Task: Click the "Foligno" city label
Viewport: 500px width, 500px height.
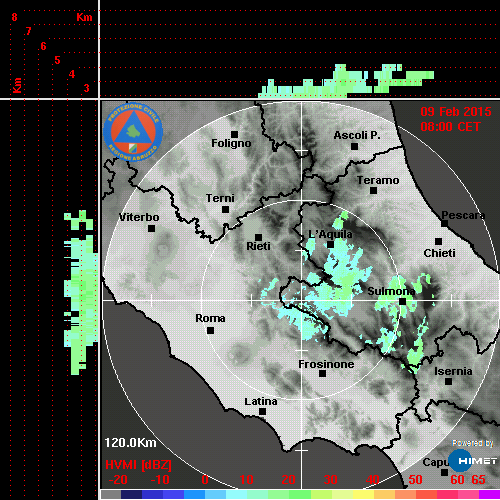Action: 231,143
